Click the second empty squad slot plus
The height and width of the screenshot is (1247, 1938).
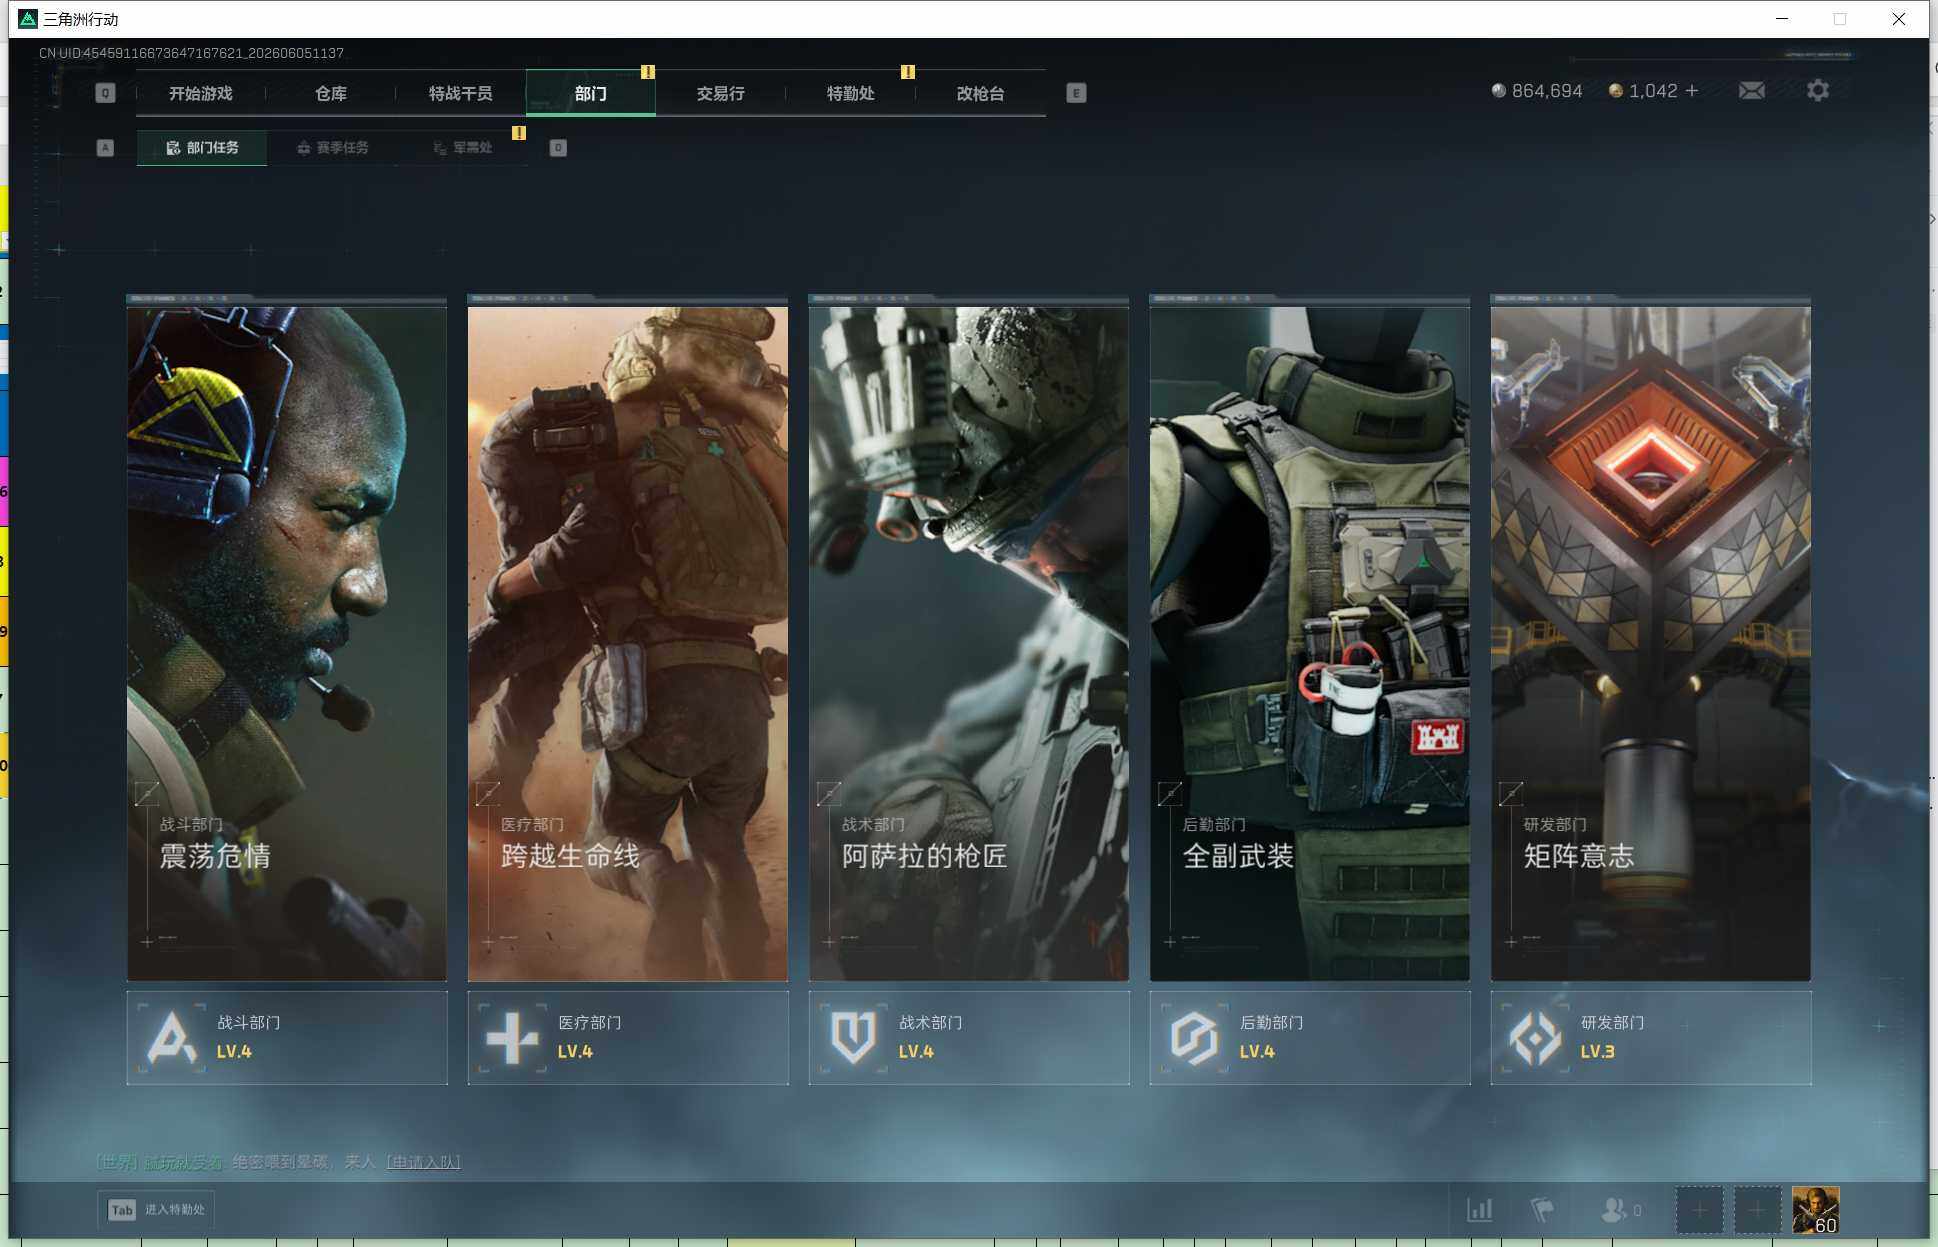(1757, 1210)
